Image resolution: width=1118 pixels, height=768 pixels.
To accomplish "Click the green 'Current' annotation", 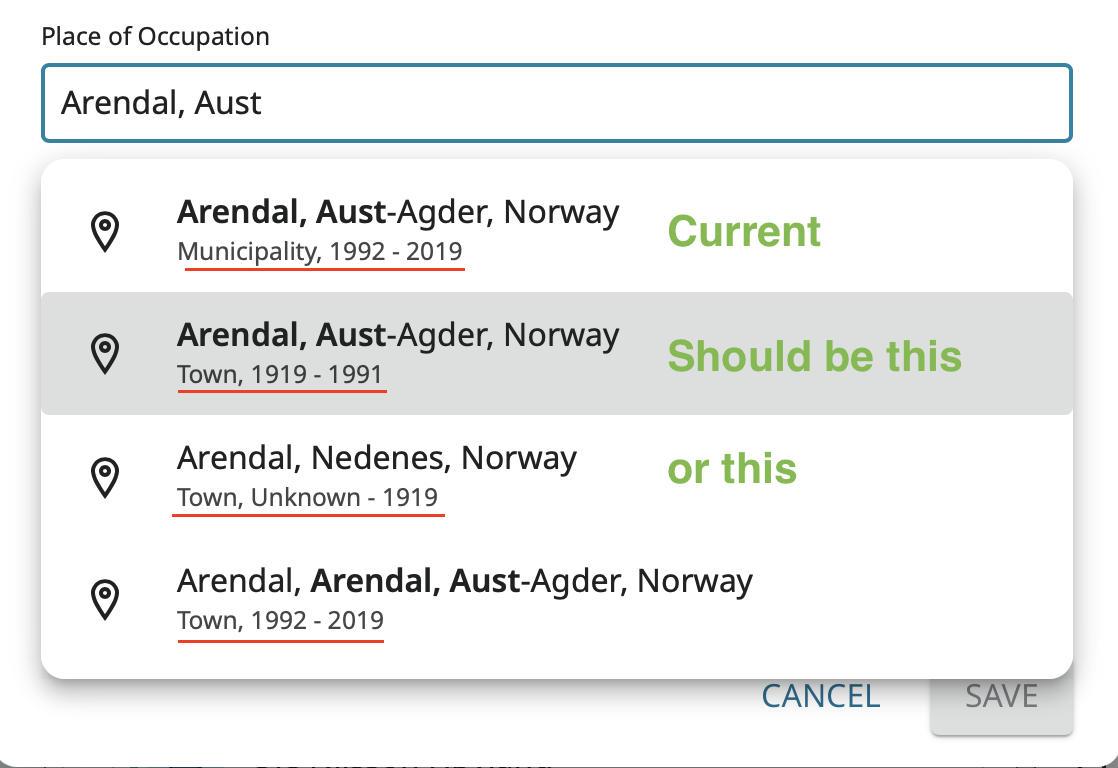I will 744,232.
